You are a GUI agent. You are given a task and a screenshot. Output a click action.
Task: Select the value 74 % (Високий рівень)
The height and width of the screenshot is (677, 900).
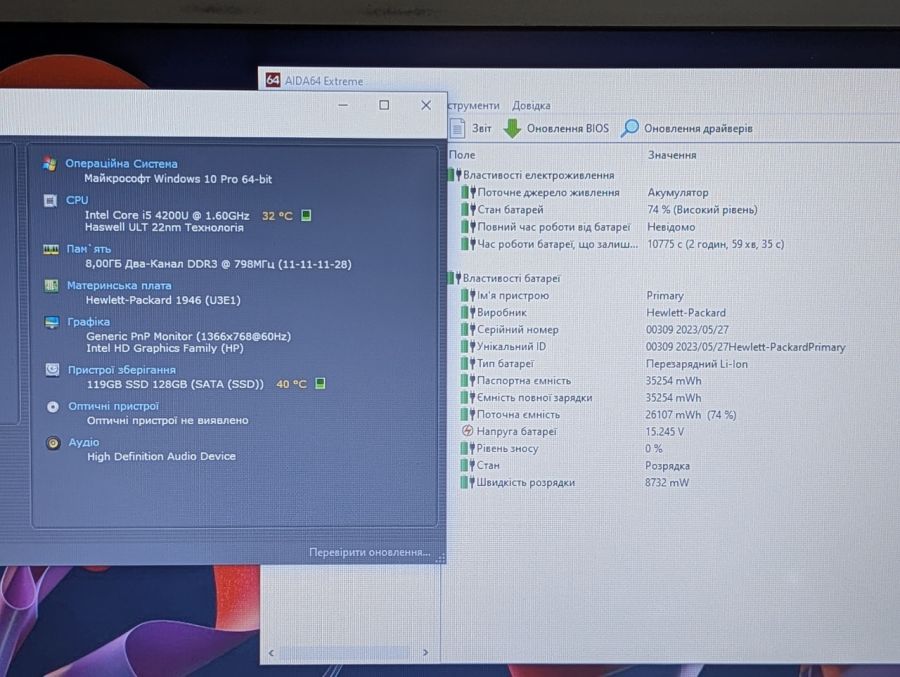(703, 210)
